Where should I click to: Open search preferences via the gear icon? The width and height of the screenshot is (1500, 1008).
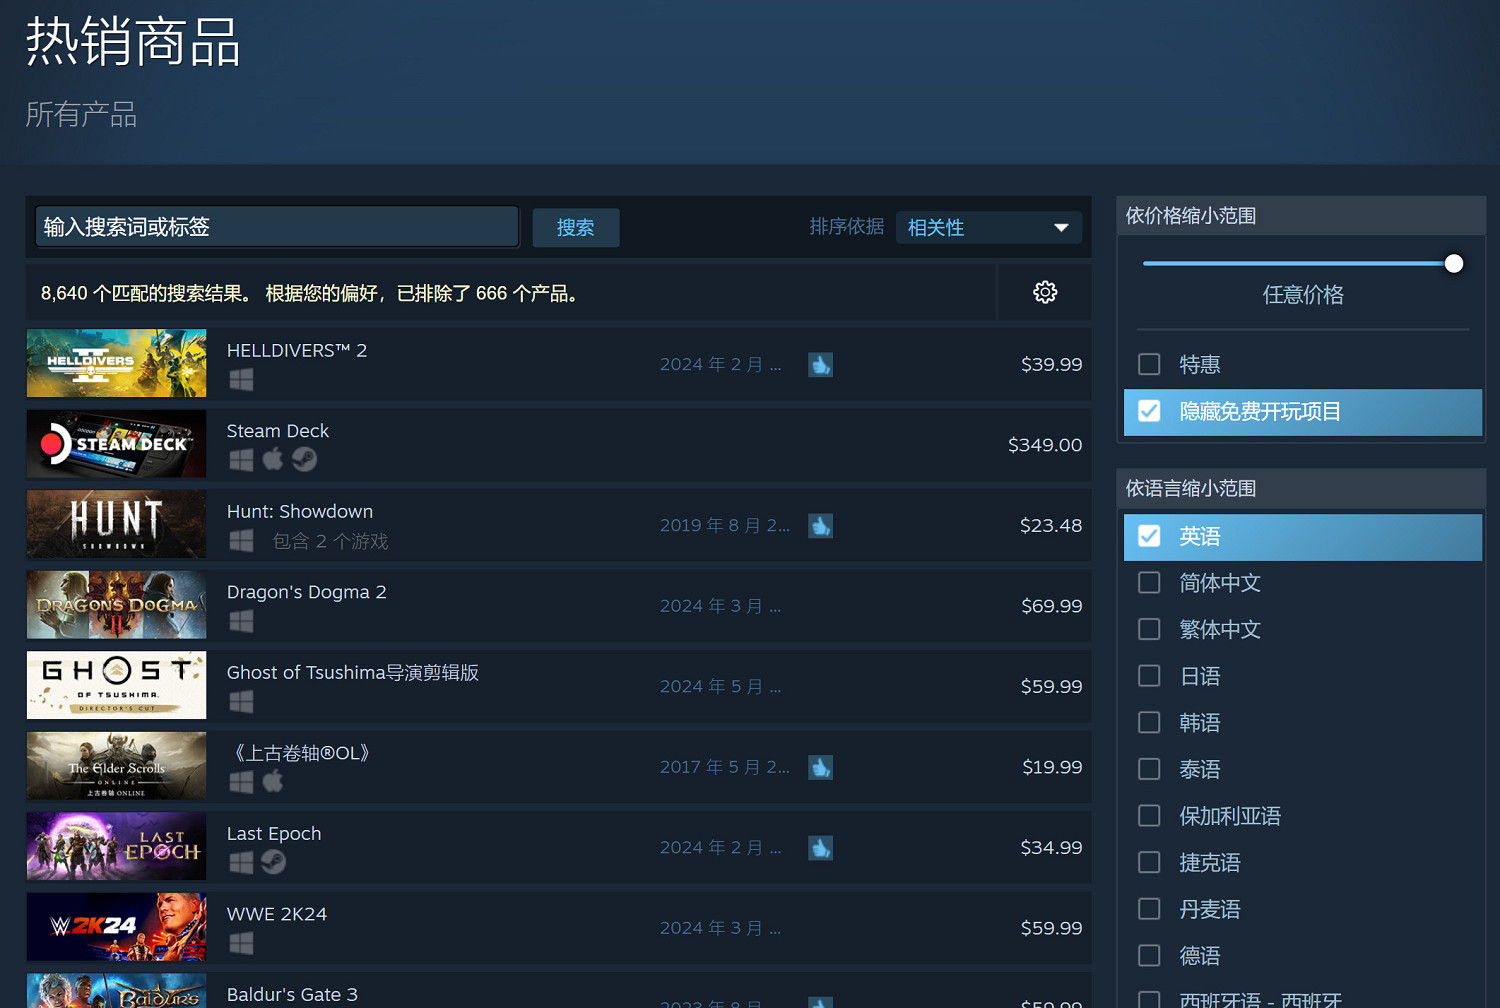tap(1044, 292)
